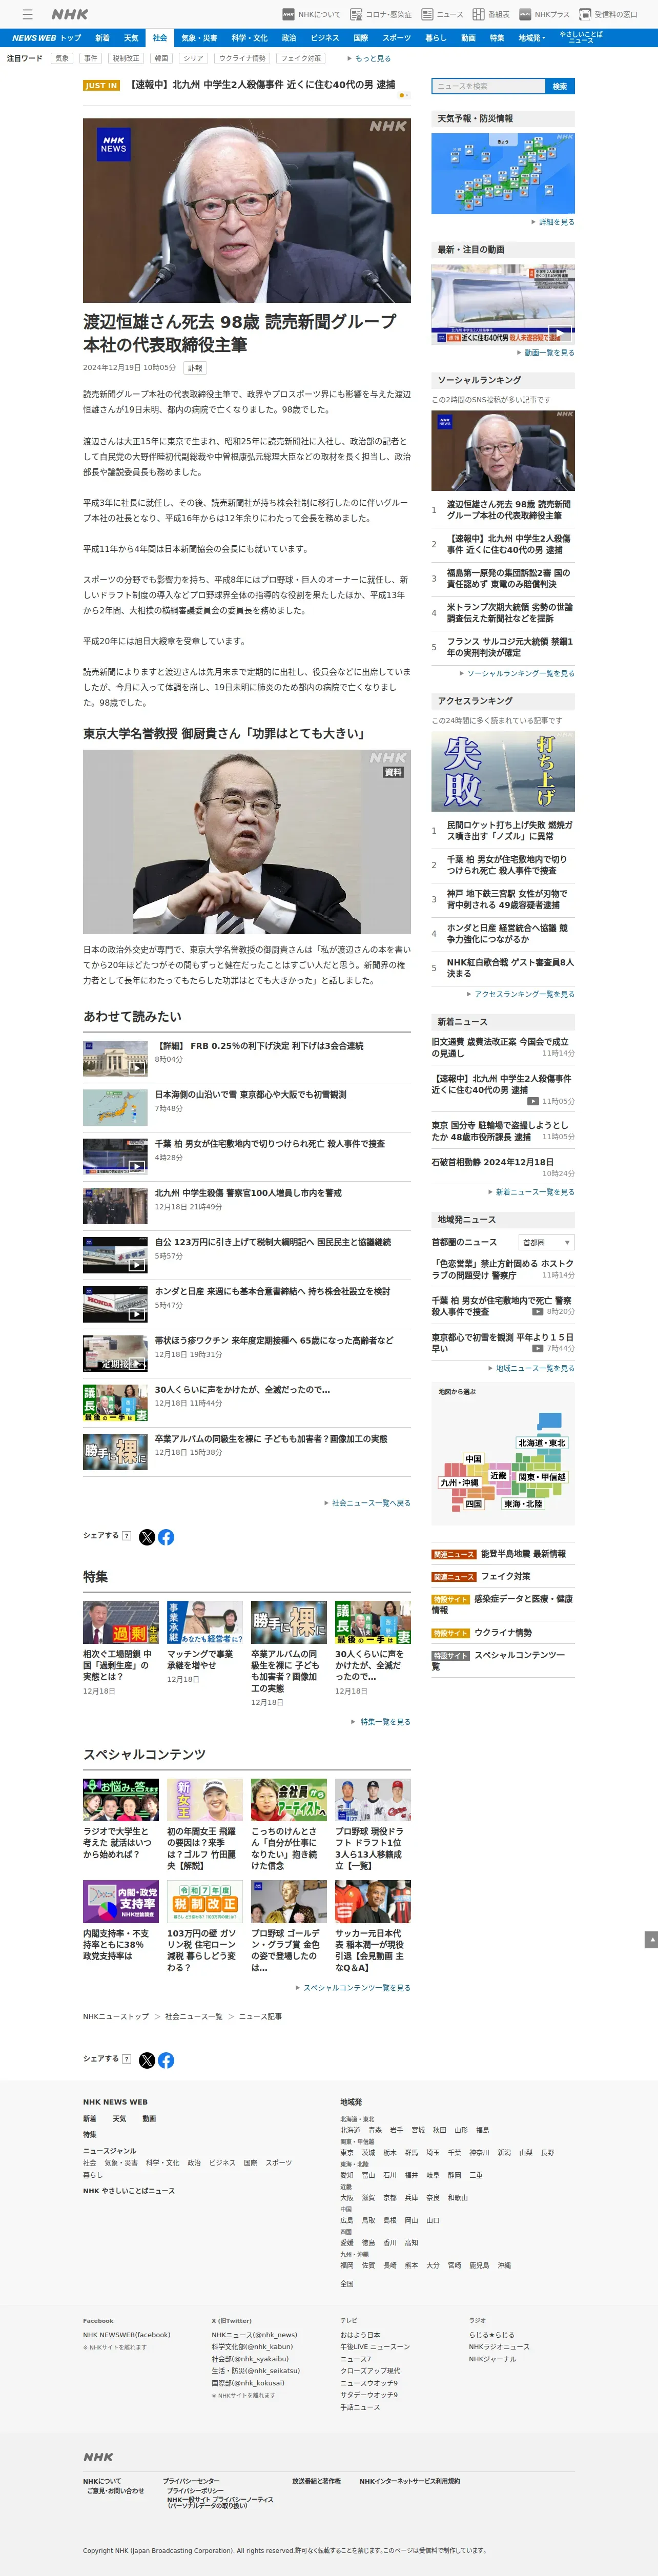The height and width of the screenshot is (2576, 658).
Task: Click the ウクライナ情勢 keyword tag
Action: (x=242, y=58)
